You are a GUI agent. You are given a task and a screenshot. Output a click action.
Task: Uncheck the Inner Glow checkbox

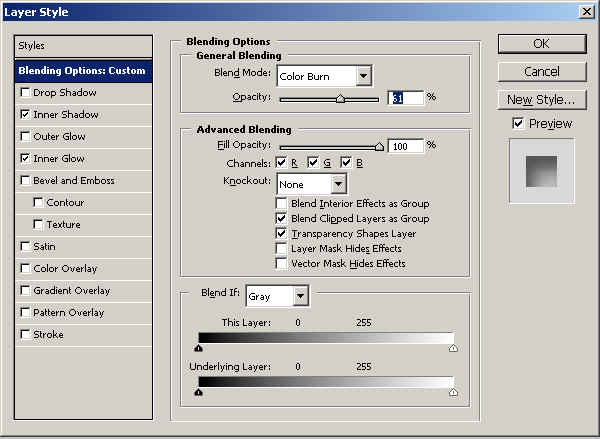(25, 158)
